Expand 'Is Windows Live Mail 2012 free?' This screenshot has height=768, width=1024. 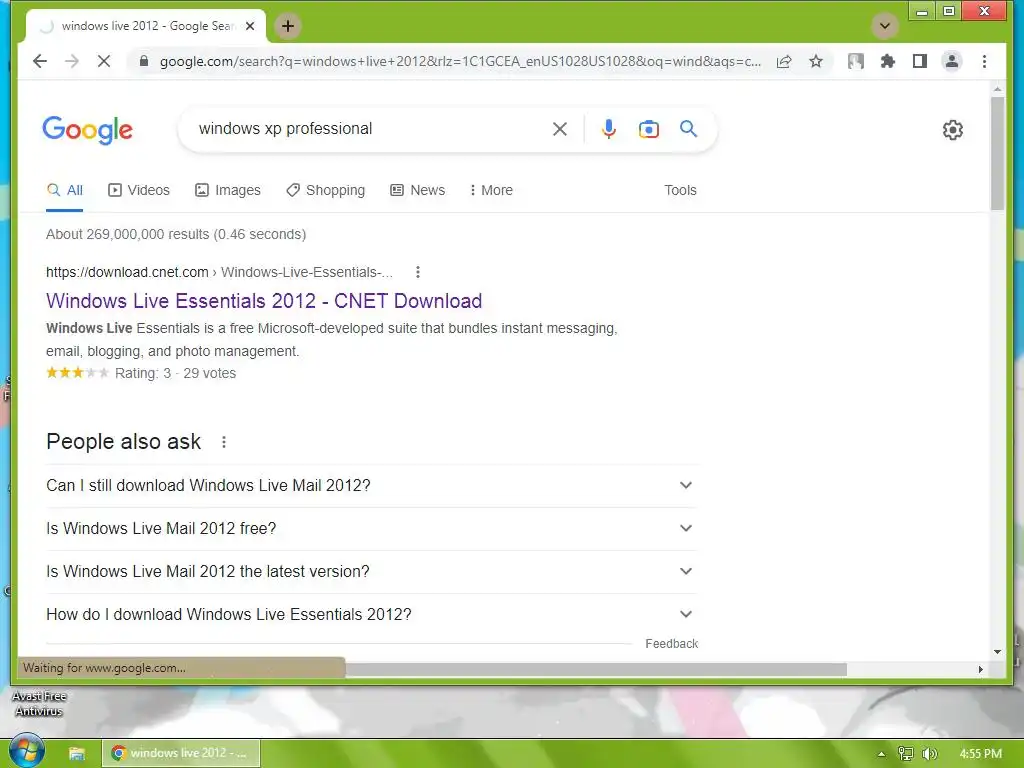[371, 528]
